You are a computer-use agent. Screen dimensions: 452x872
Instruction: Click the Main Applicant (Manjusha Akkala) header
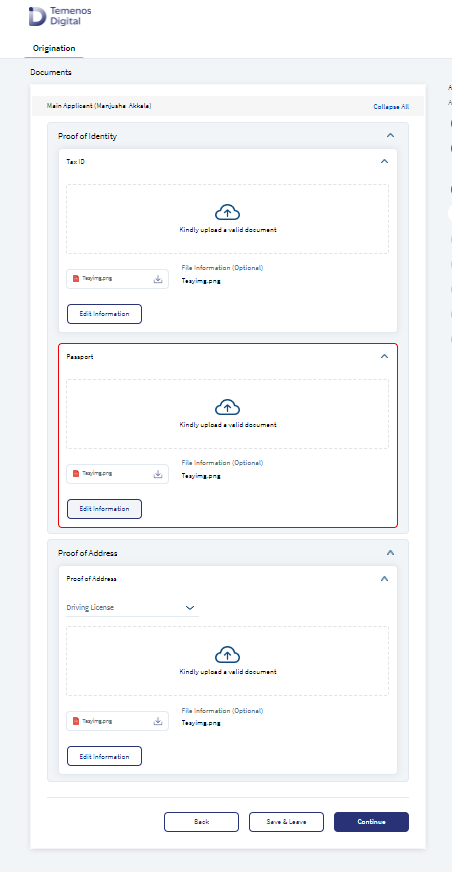point(99,106)
